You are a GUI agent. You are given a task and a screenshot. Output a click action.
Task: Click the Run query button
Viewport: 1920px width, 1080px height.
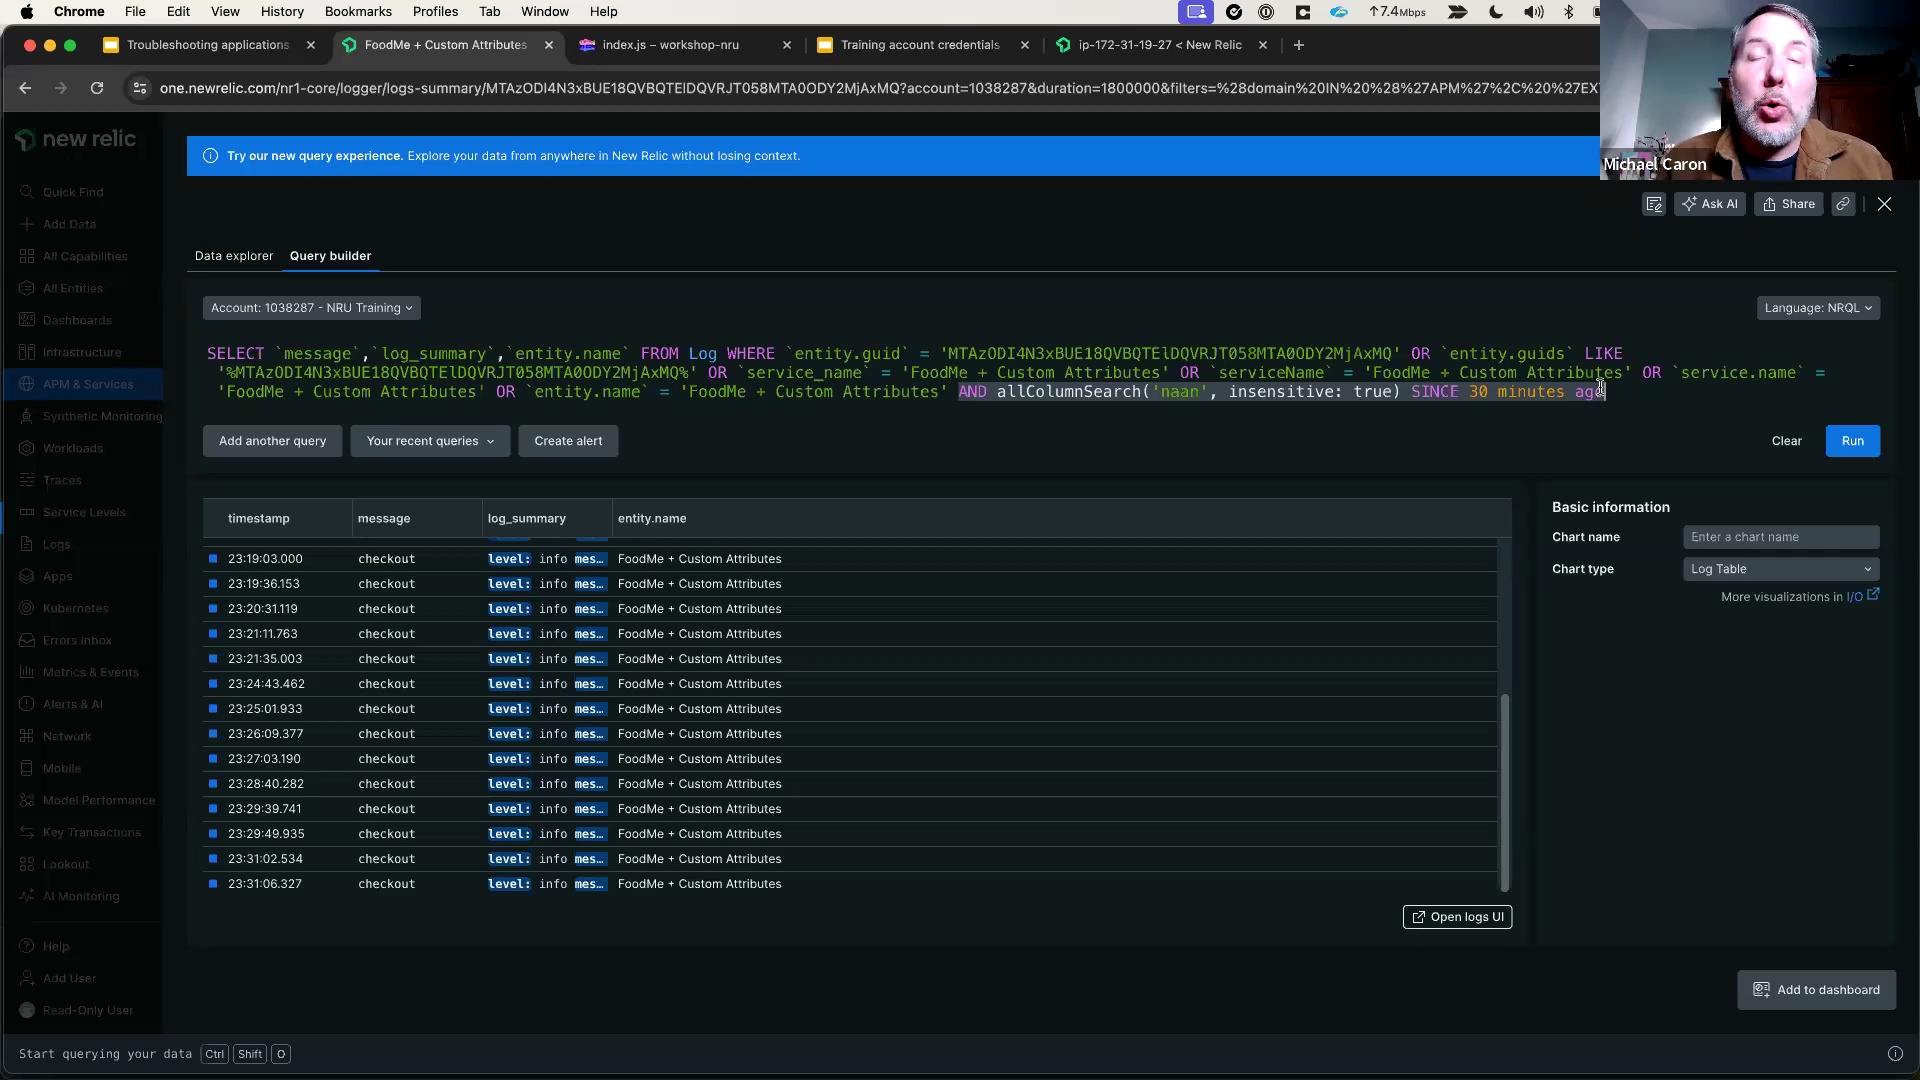coord(1853,440)
